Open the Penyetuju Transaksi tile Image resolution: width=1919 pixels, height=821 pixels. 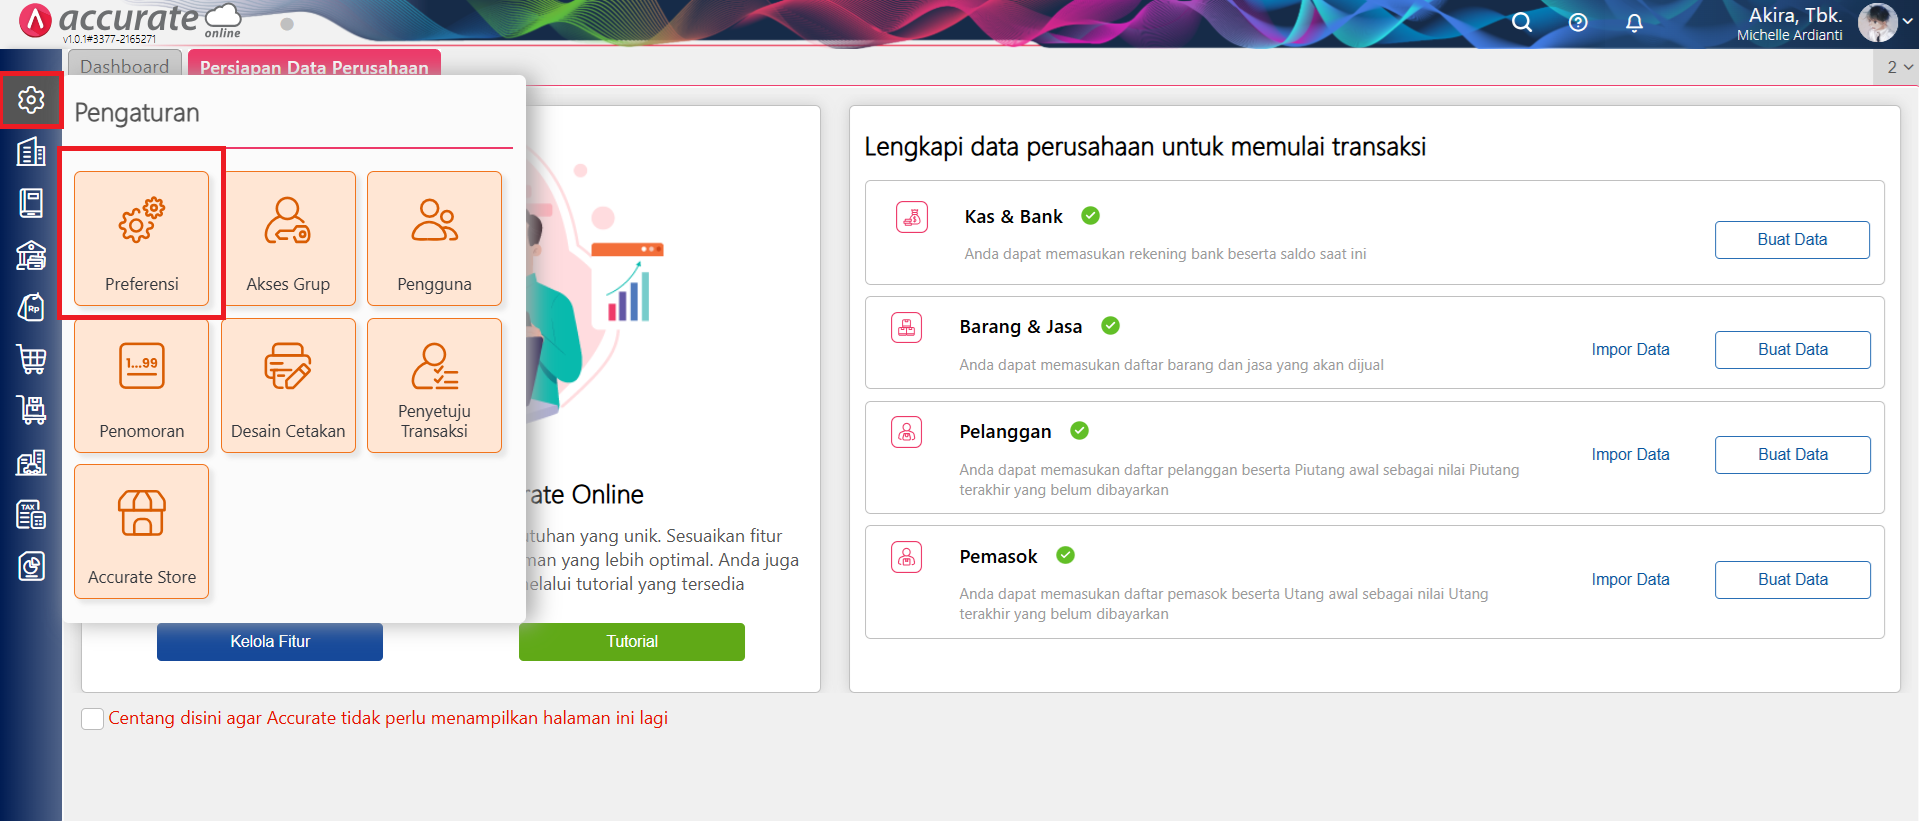[434, 385]
